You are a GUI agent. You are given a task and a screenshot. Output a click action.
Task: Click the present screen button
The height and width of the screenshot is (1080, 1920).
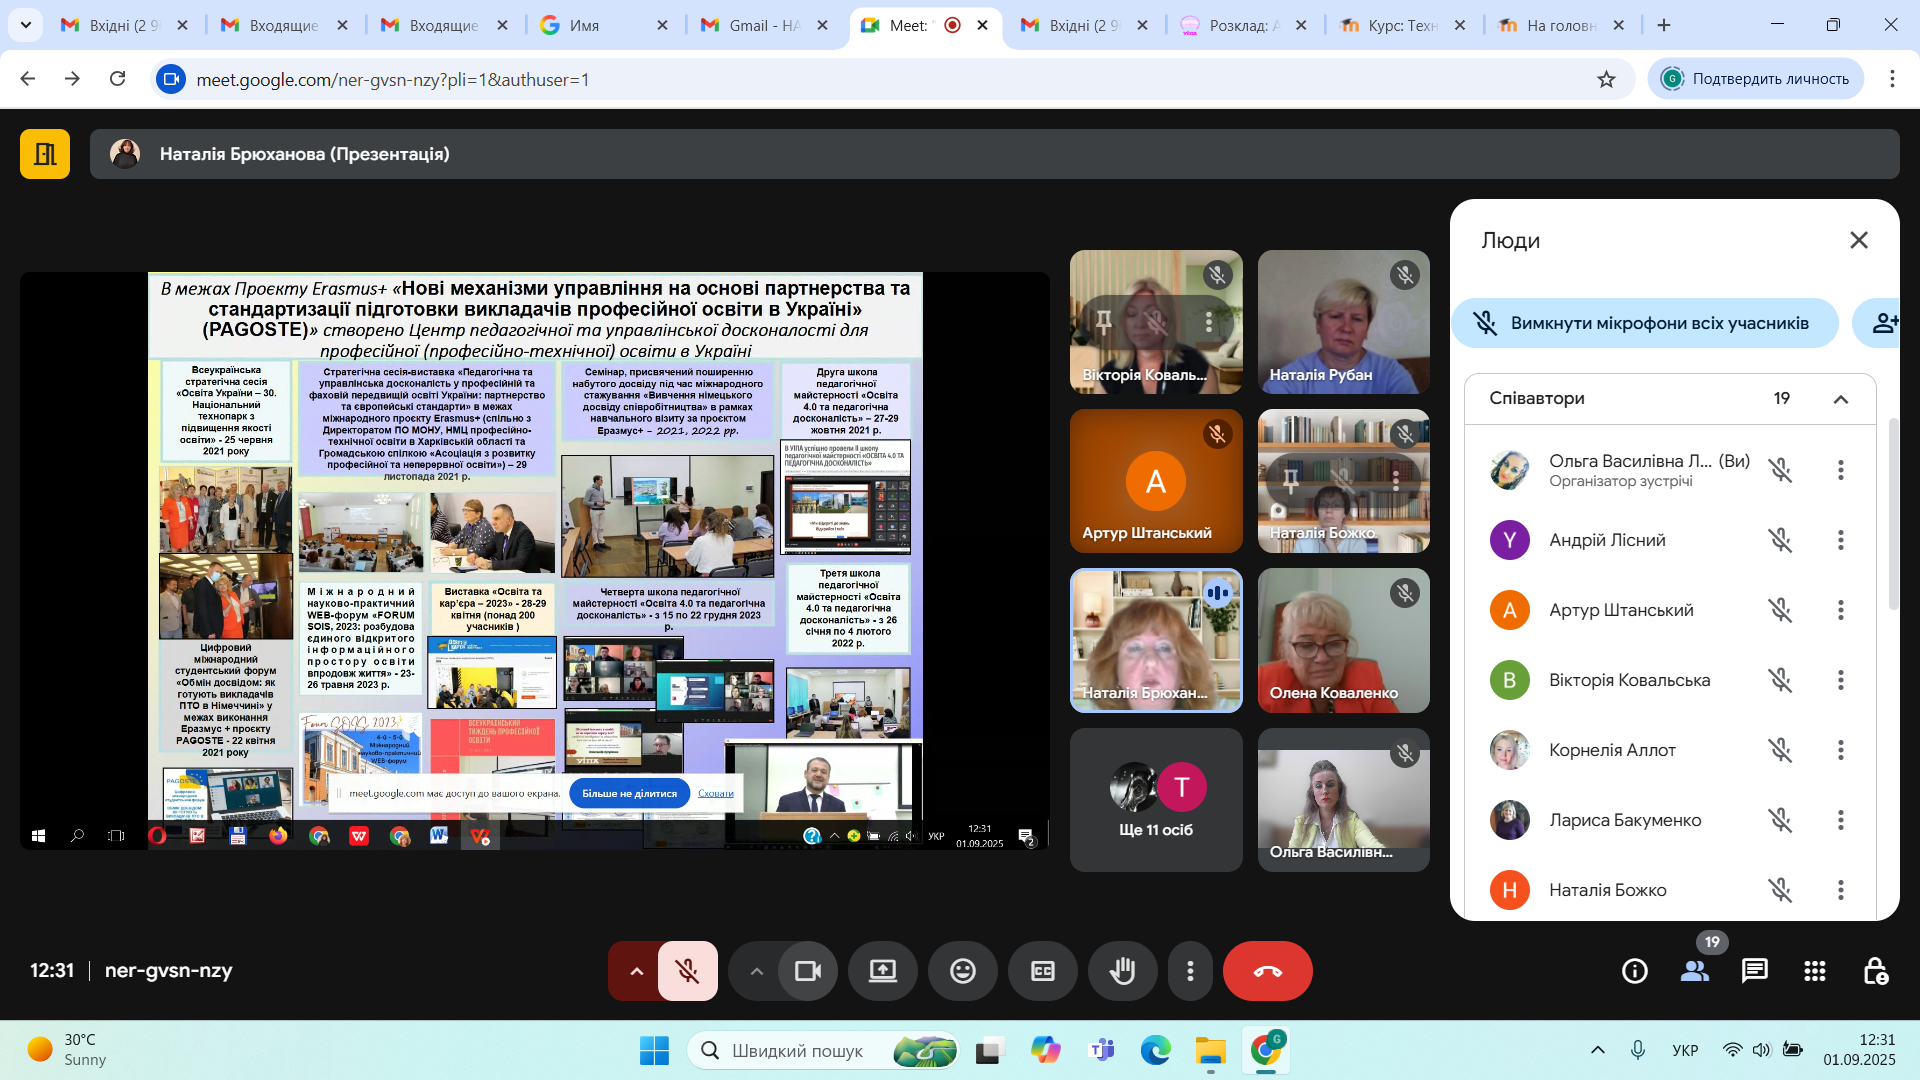tap(882, 971)
